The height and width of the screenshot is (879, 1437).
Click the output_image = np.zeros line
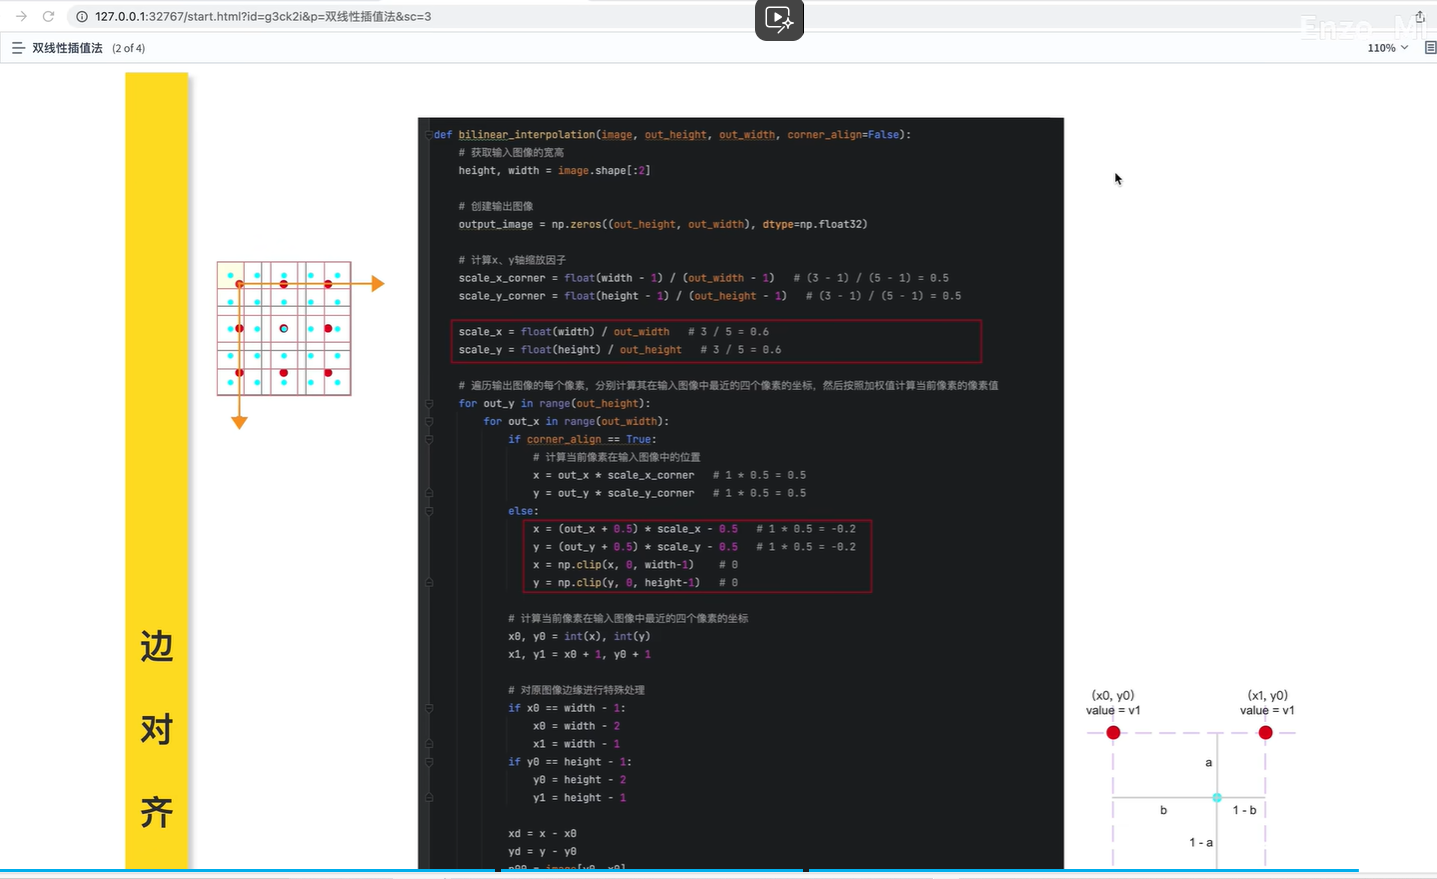663,224
